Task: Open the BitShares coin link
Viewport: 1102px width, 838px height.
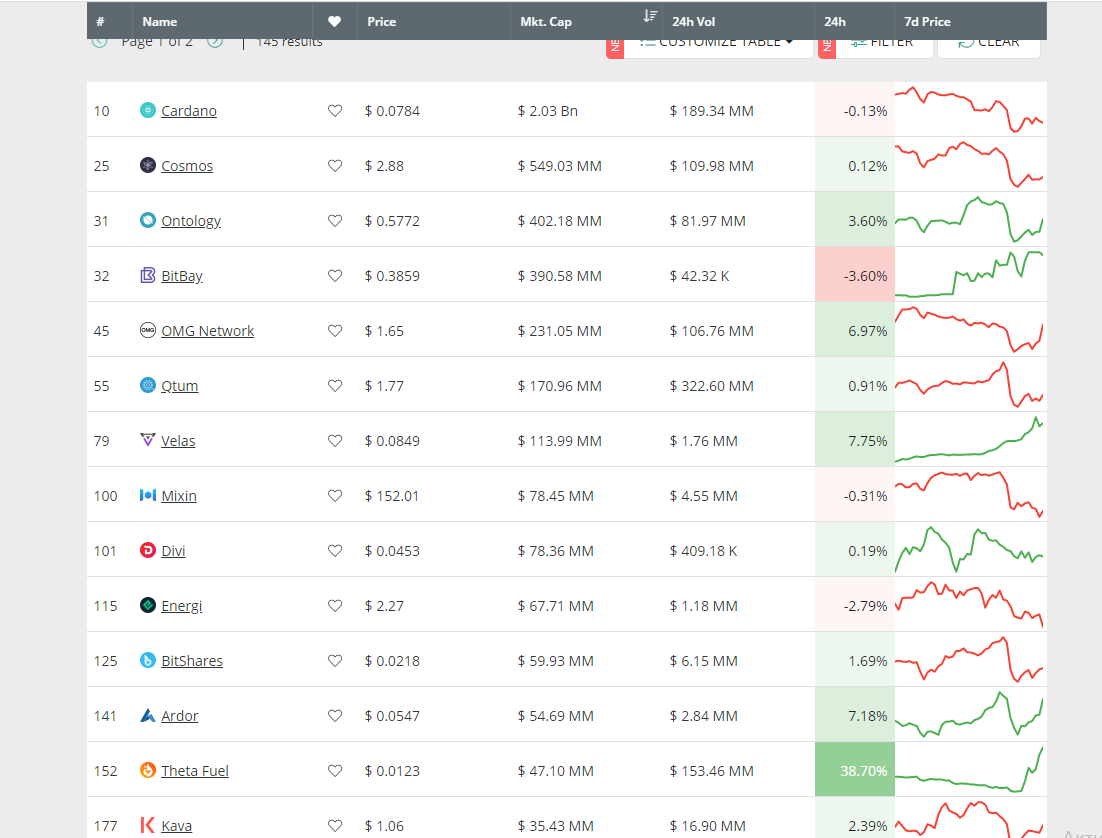Action: 192,661
